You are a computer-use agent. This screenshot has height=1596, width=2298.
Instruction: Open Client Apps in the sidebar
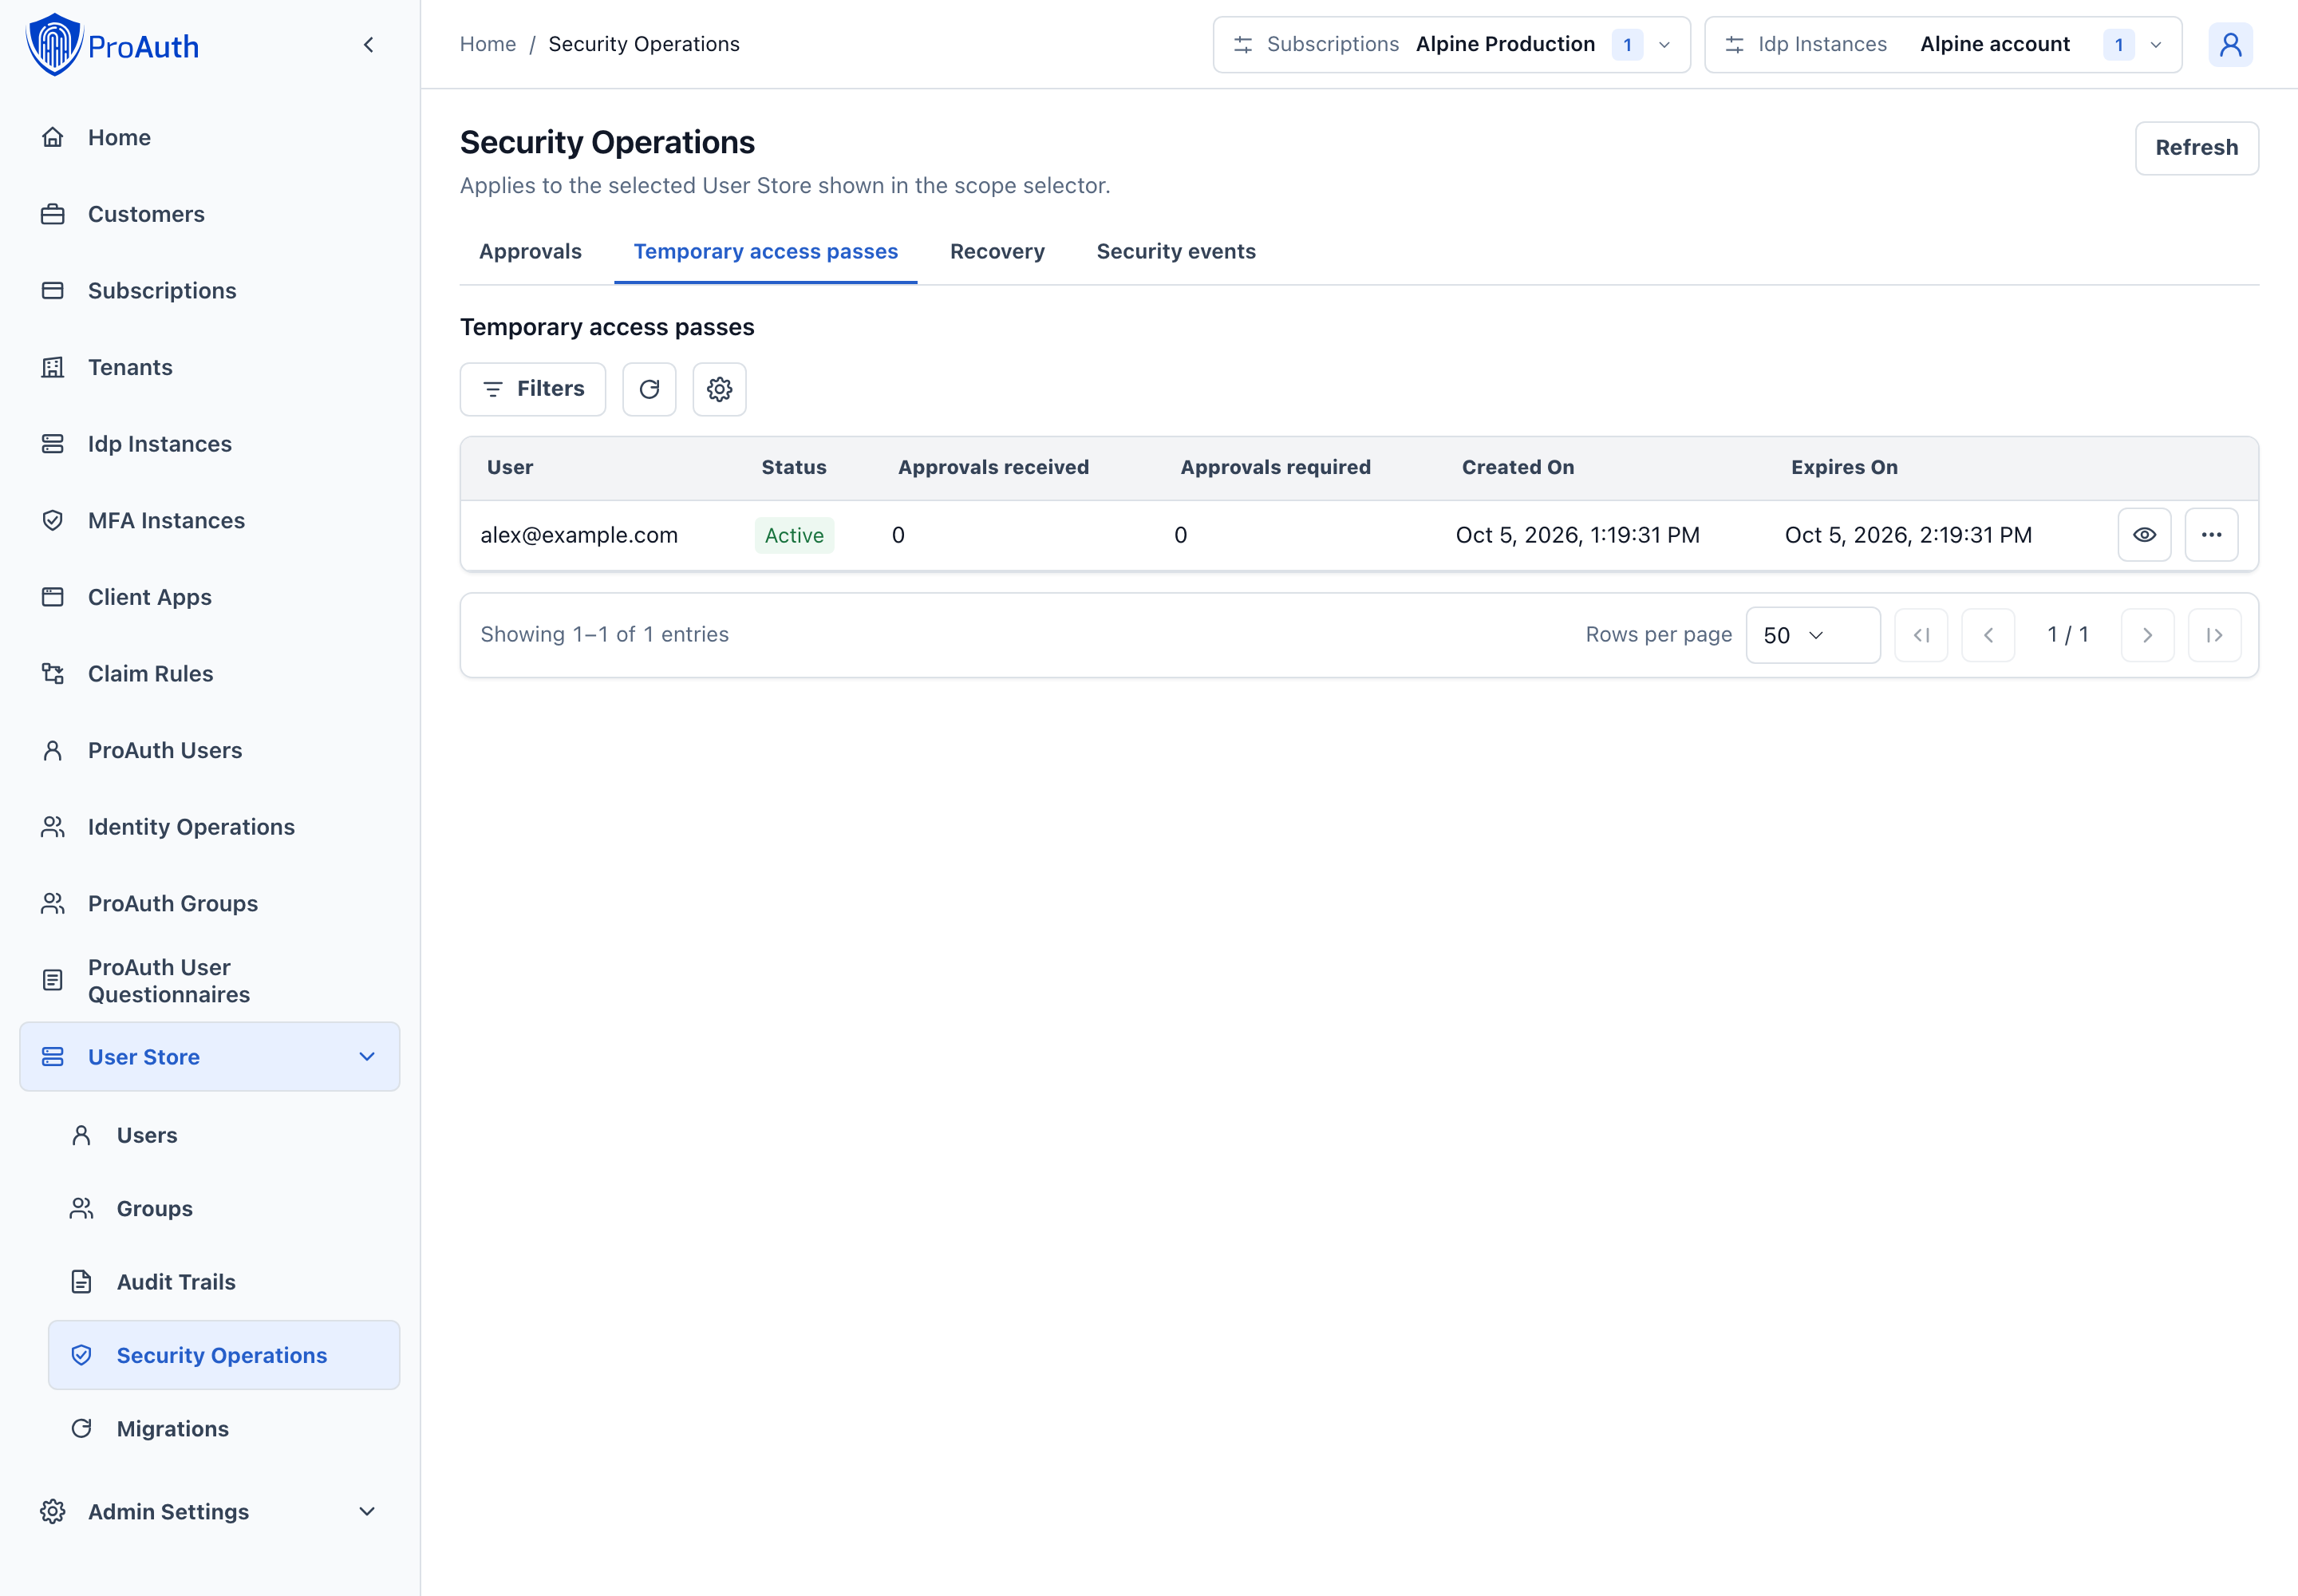(210, 597)
